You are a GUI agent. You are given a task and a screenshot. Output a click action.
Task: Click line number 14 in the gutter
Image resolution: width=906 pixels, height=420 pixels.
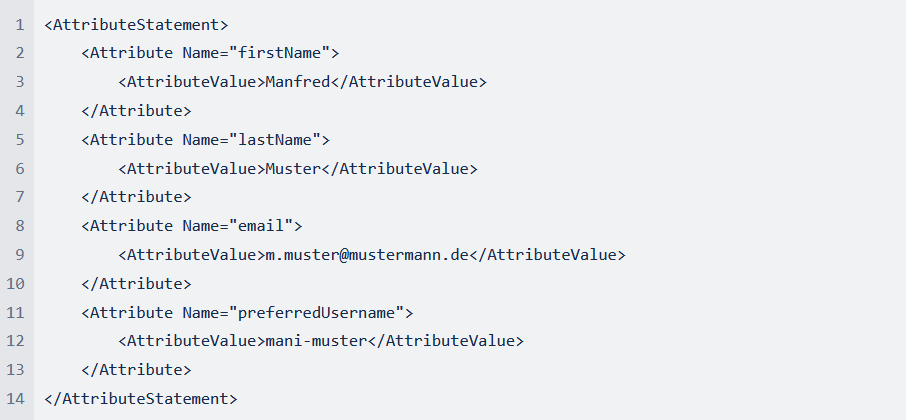15,399
